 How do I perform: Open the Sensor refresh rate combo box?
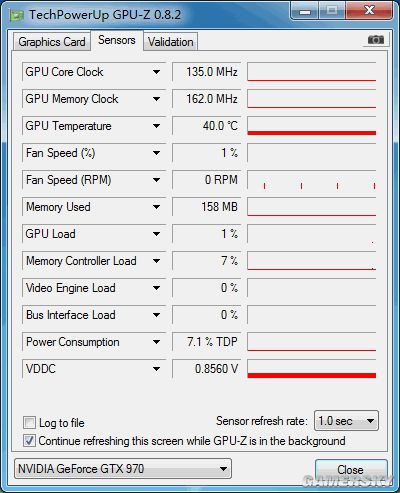(346, 421)
